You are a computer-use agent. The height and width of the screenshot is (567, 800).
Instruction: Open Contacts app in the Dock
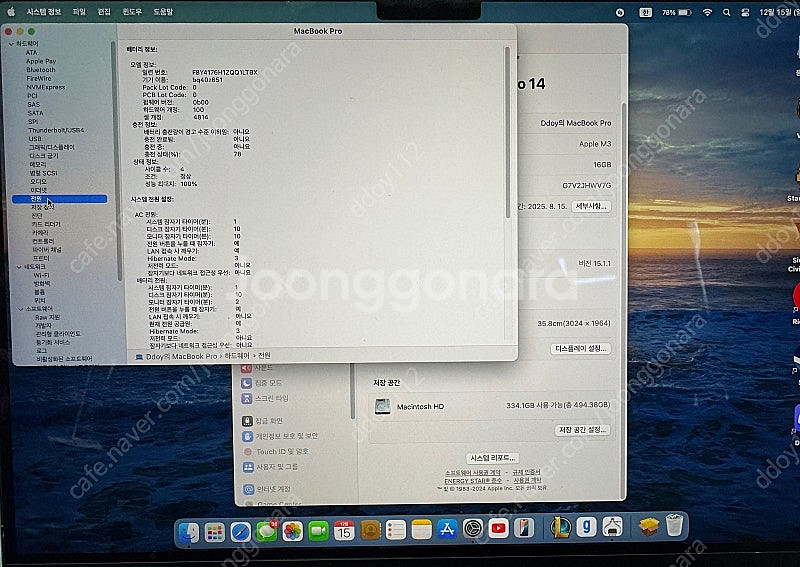click(x=370, y=531)
